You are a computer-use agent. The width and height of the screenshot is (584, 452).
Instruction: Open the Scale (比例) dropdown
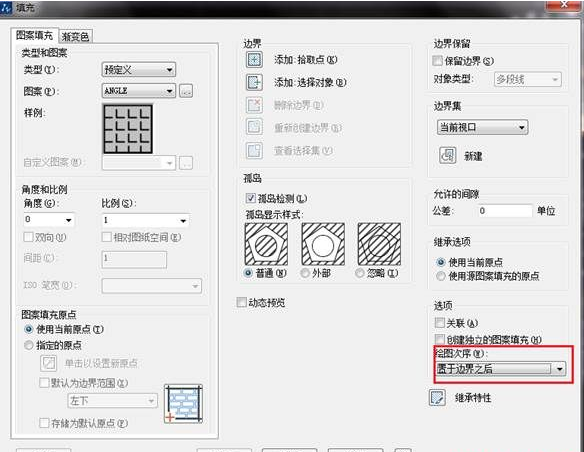click(x=145, y=220)
